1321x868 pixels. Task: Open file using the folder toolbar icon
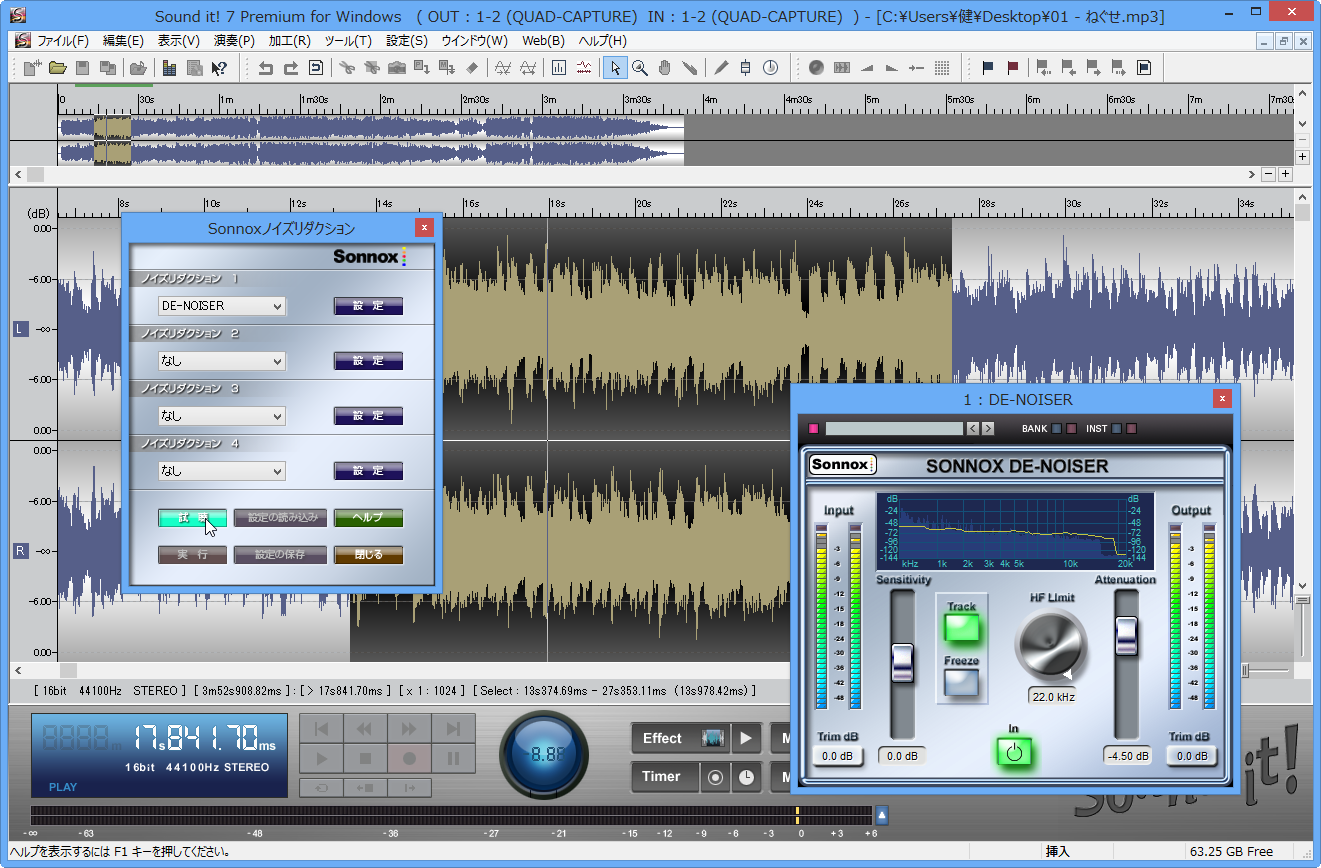point(58,68)
